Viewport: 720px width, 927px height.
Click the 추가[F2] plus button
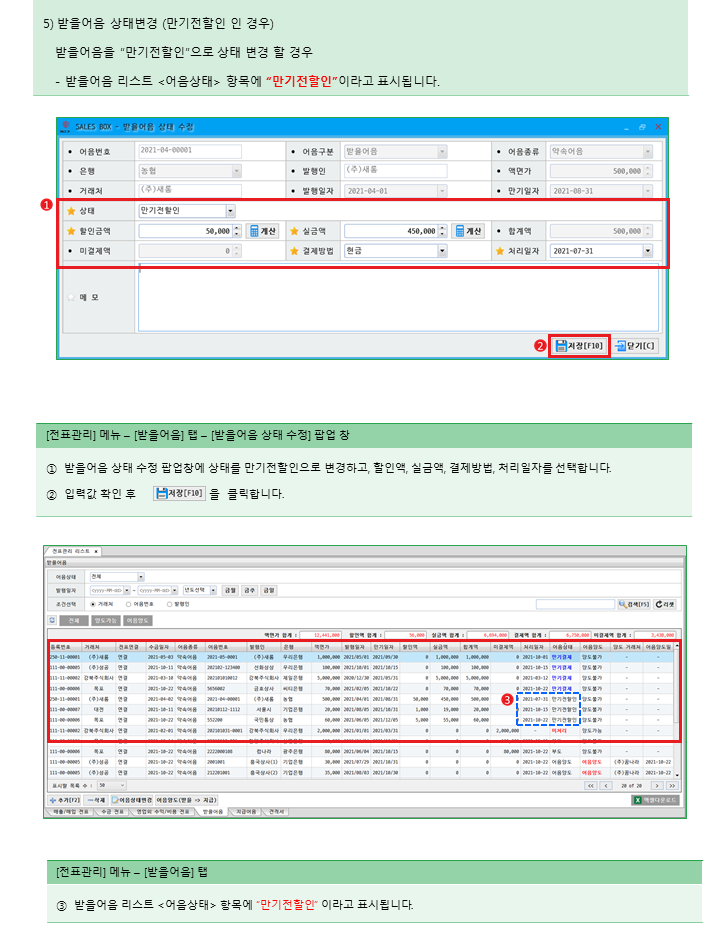(x=65, y=800)
